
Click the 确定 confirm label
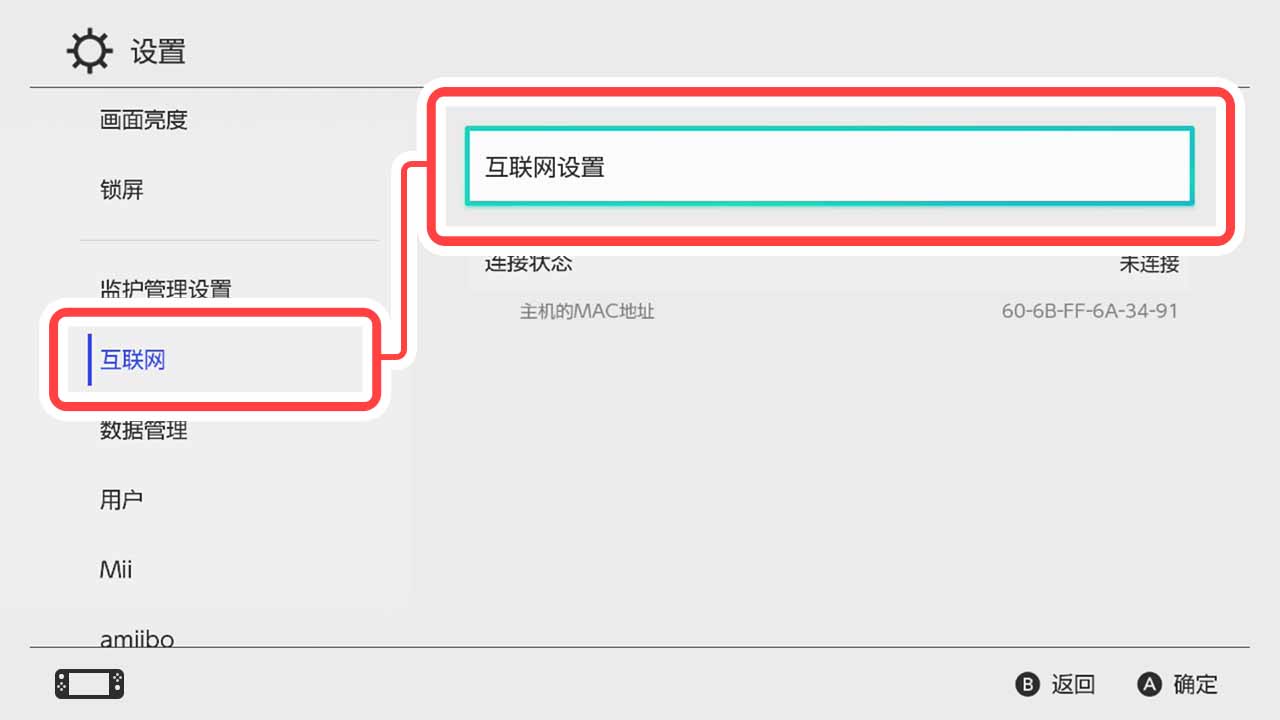(x=1195, y=684)
